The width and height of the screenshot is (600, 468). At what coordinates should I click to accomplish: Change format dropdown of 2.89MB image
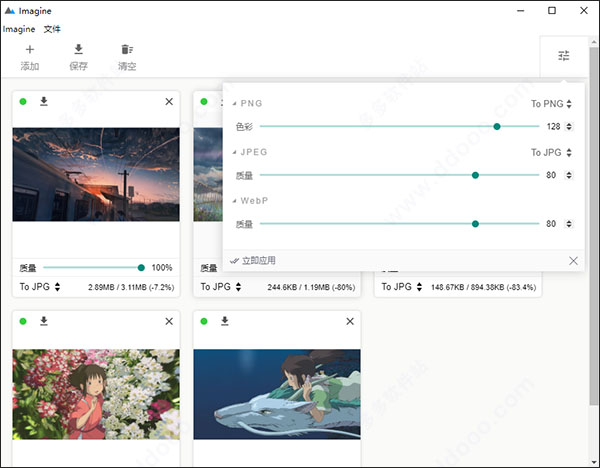coord(40,287)
